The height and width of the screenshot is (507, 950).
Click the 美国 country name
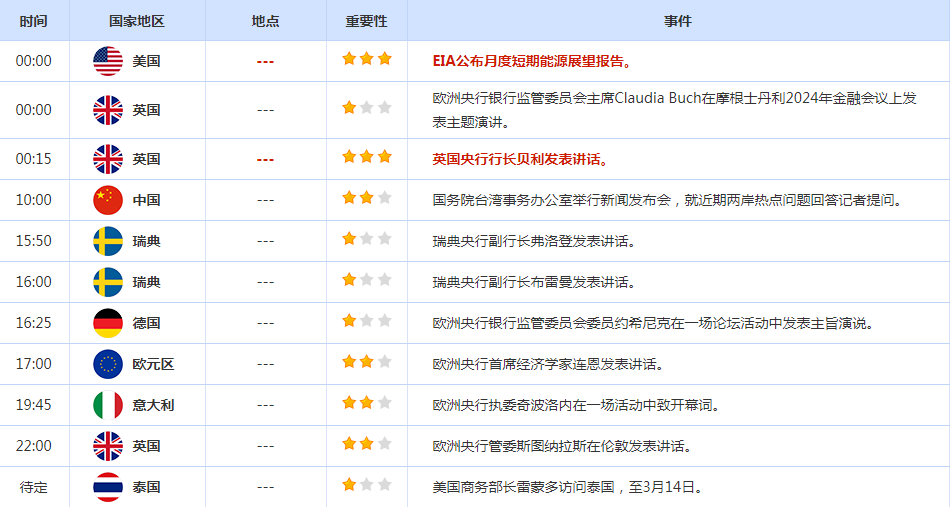[147, 61]
